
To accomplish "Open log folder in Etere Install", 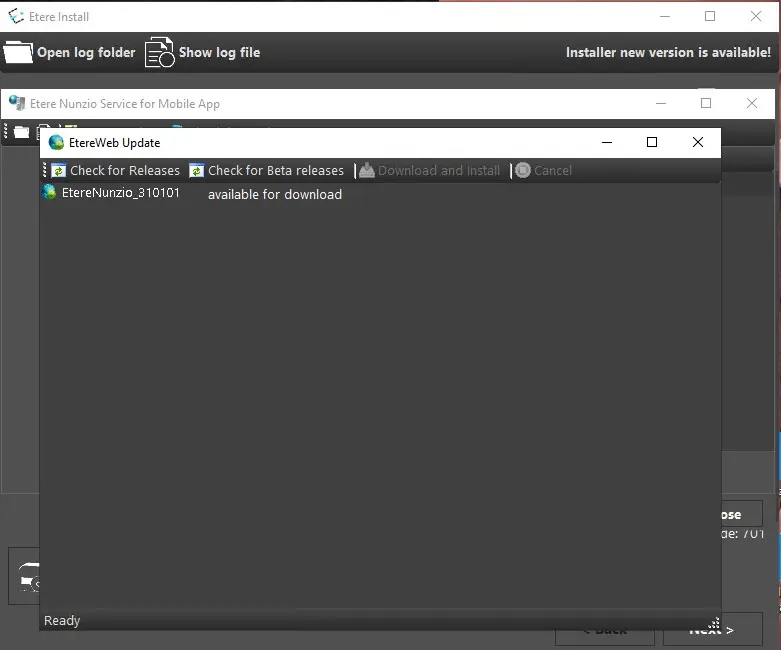I will (x=69, y=52).
